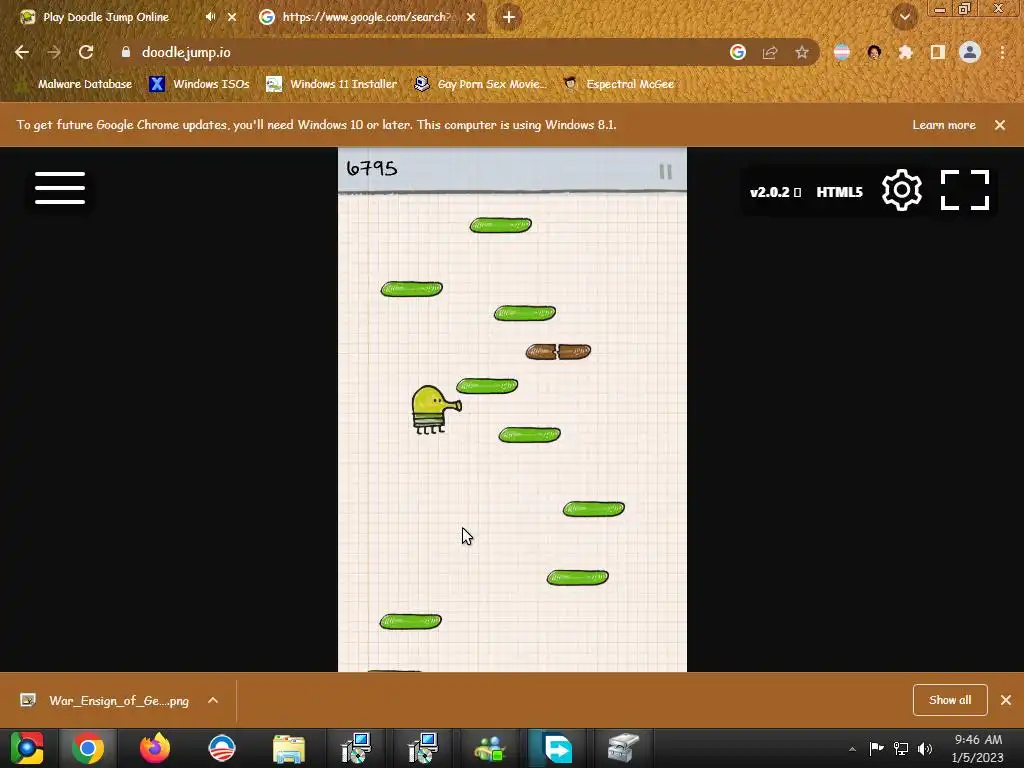Enter fullscreen mode for the game
The width and height of the screenshot is (1024, 768).
(x=965, y=190)
